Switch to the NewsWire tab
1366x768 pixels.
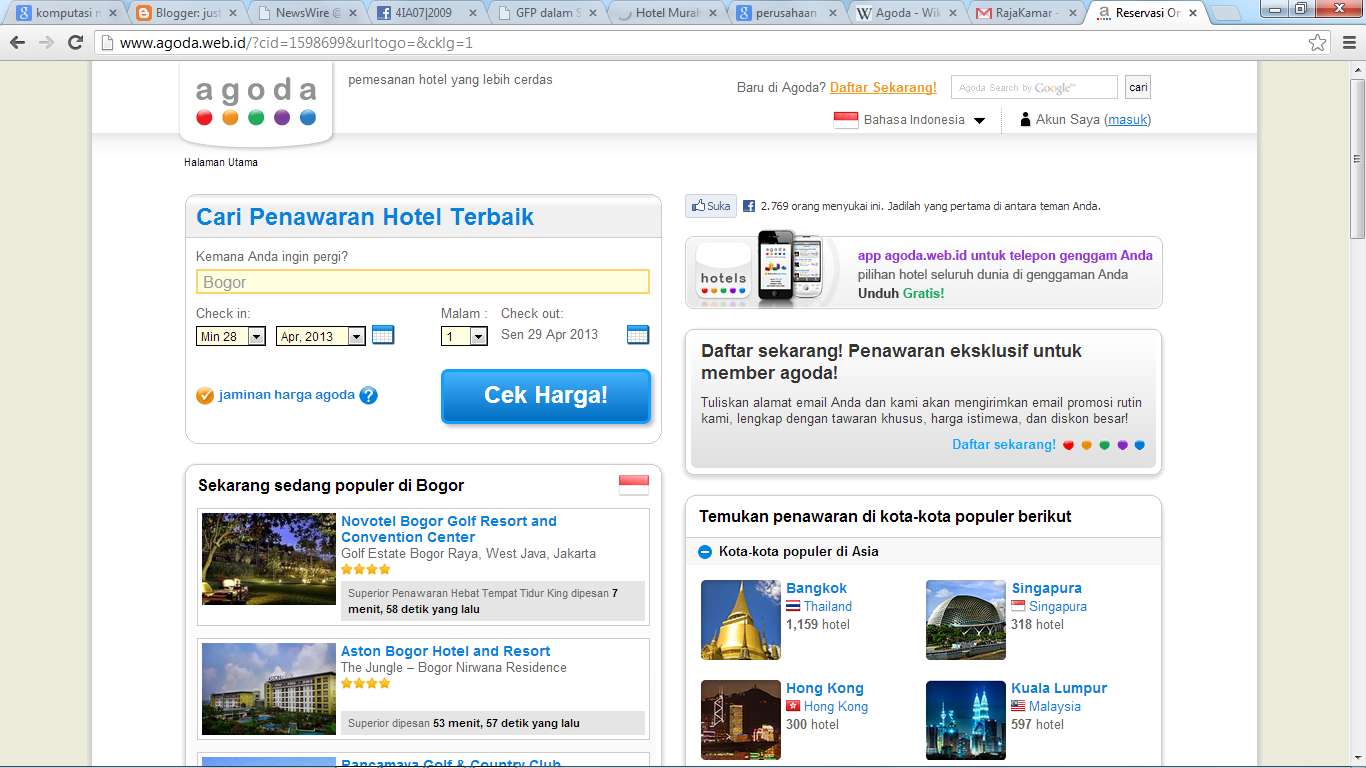point(305,13)
